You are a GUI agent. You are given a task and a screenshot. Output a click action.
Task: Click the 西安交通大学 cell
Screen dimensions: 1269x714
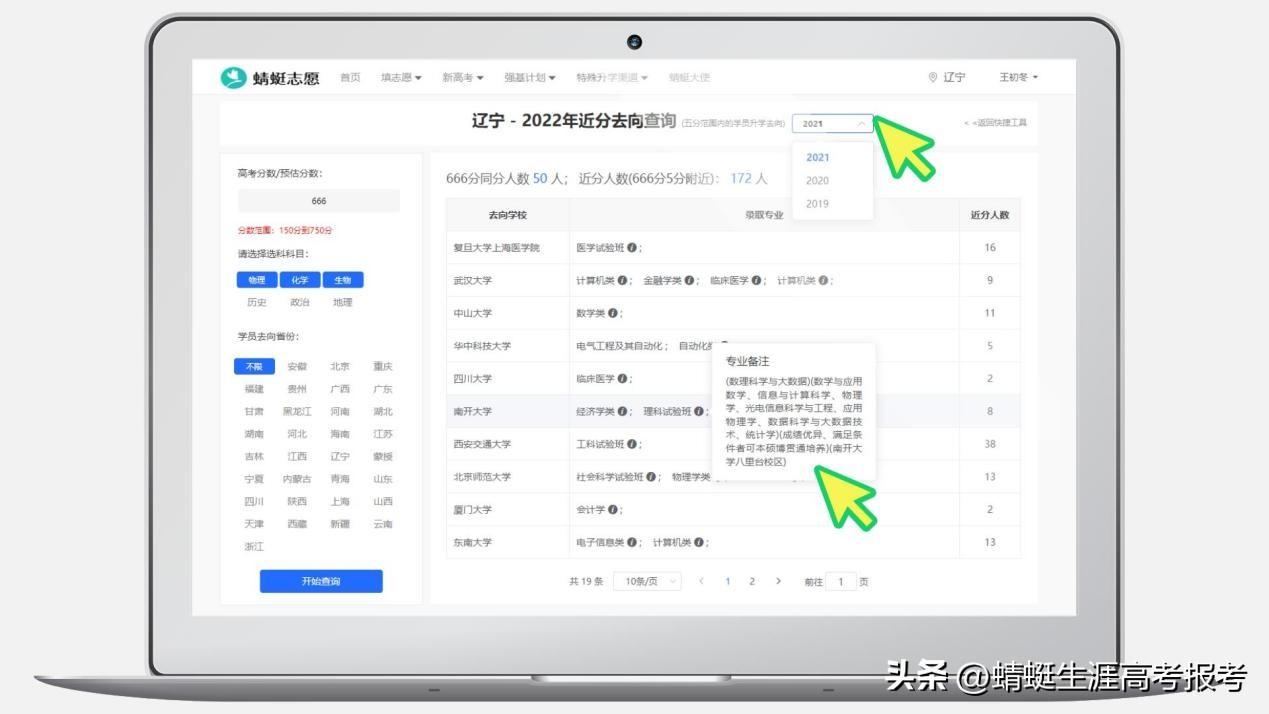pyautogui.click(x=508, y=444)
